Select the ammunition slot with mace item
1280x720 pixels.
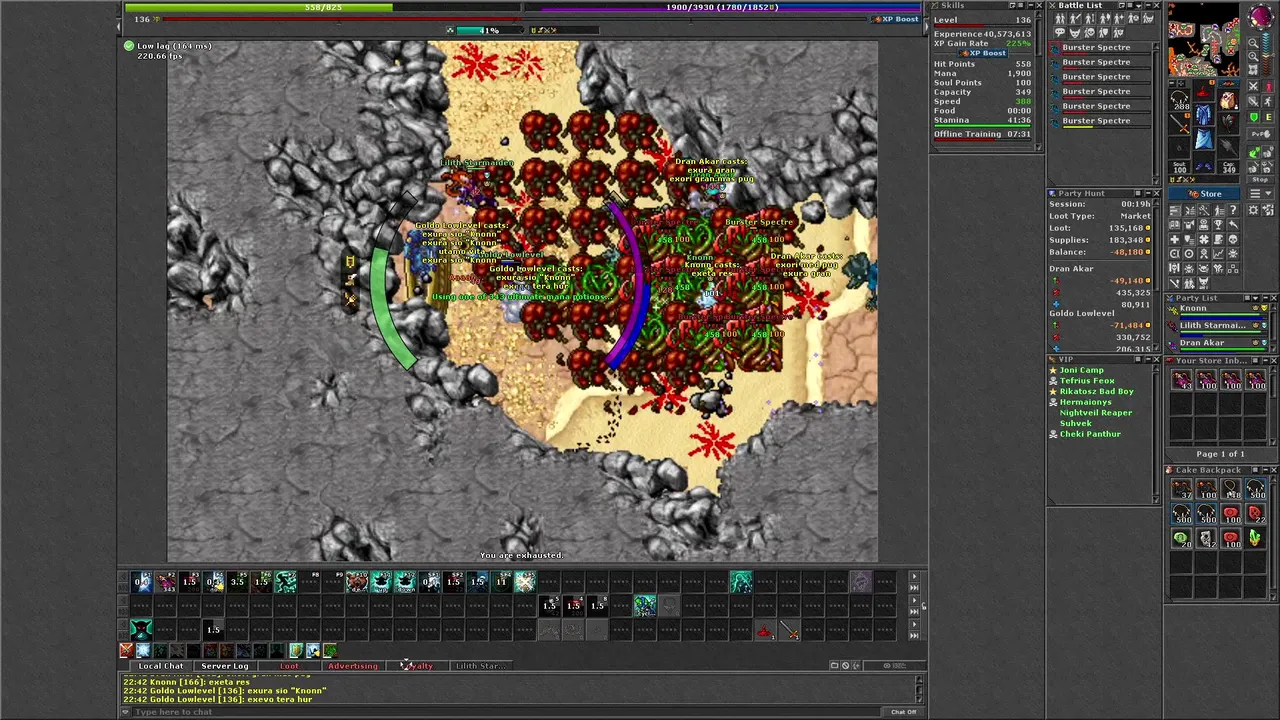(1227, 147)
